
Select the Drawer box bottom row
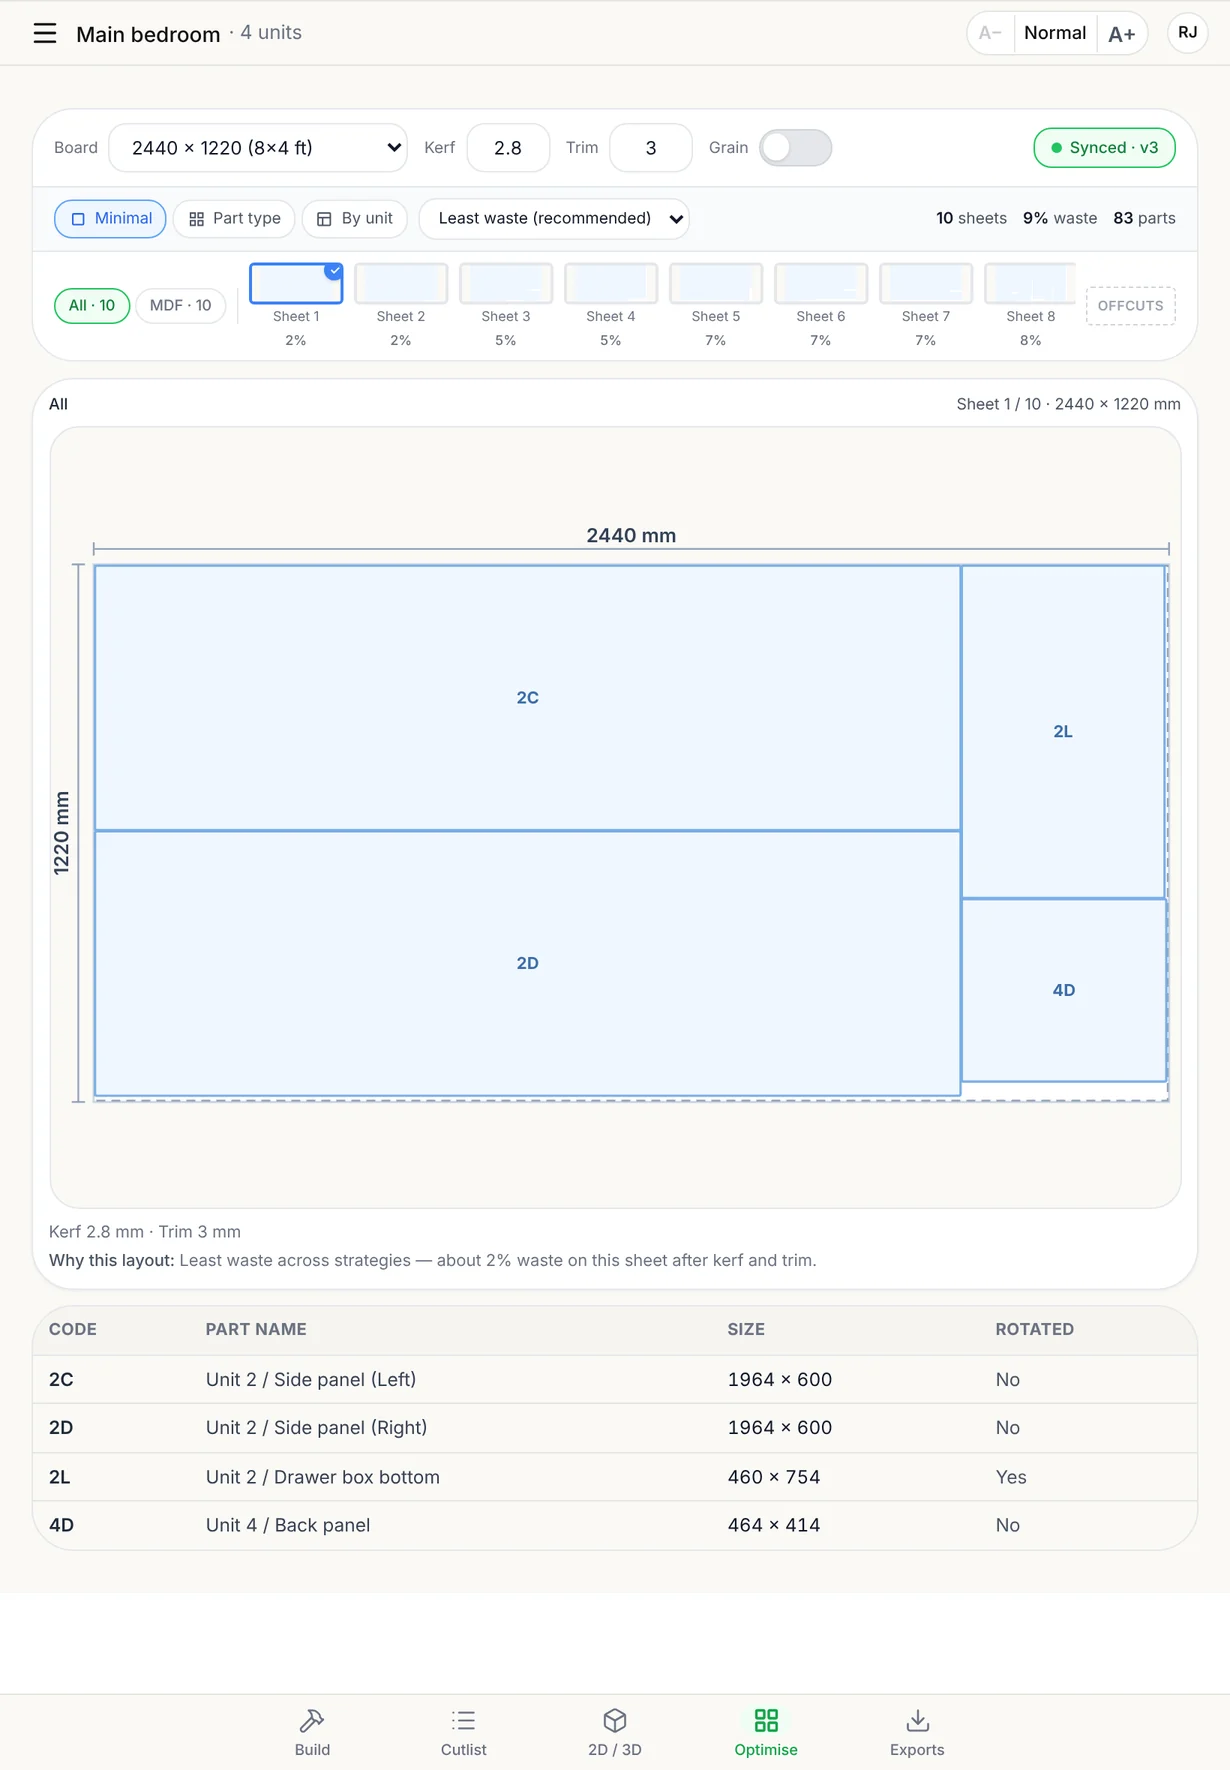click(x=615, y=1477)
